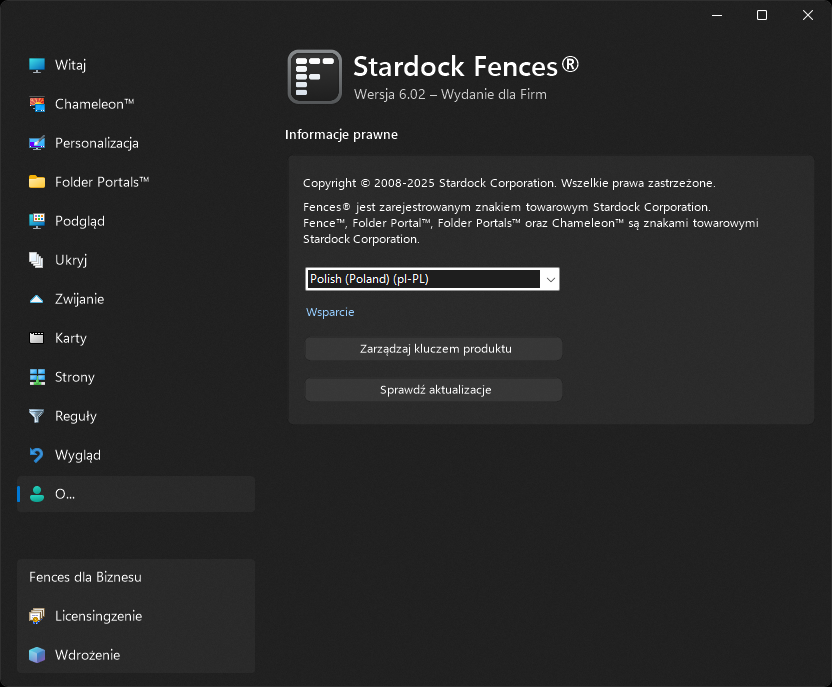
Task: Open Wygląd section
Action: pyautogui.click(x=136, y=455)
